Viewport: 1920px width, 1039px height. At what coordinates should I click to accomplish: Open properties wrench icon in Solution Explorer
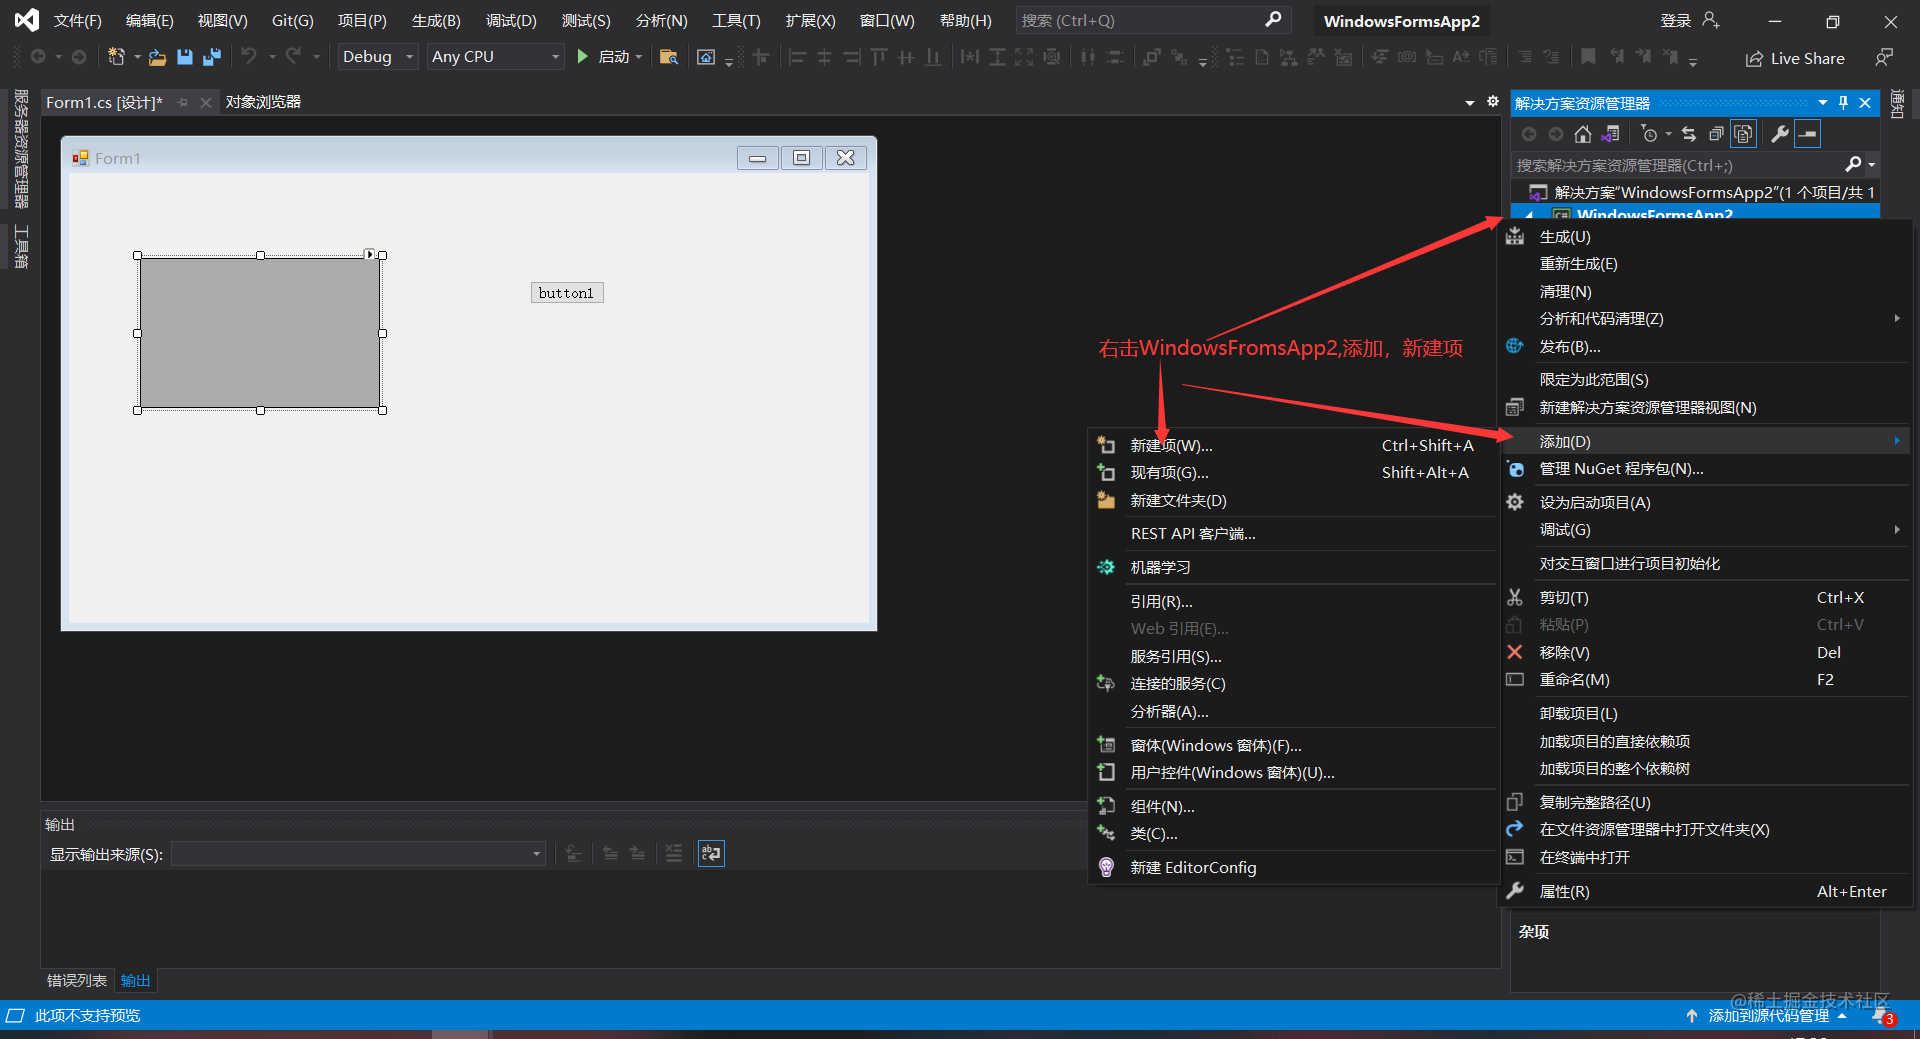pos(1780,134)
